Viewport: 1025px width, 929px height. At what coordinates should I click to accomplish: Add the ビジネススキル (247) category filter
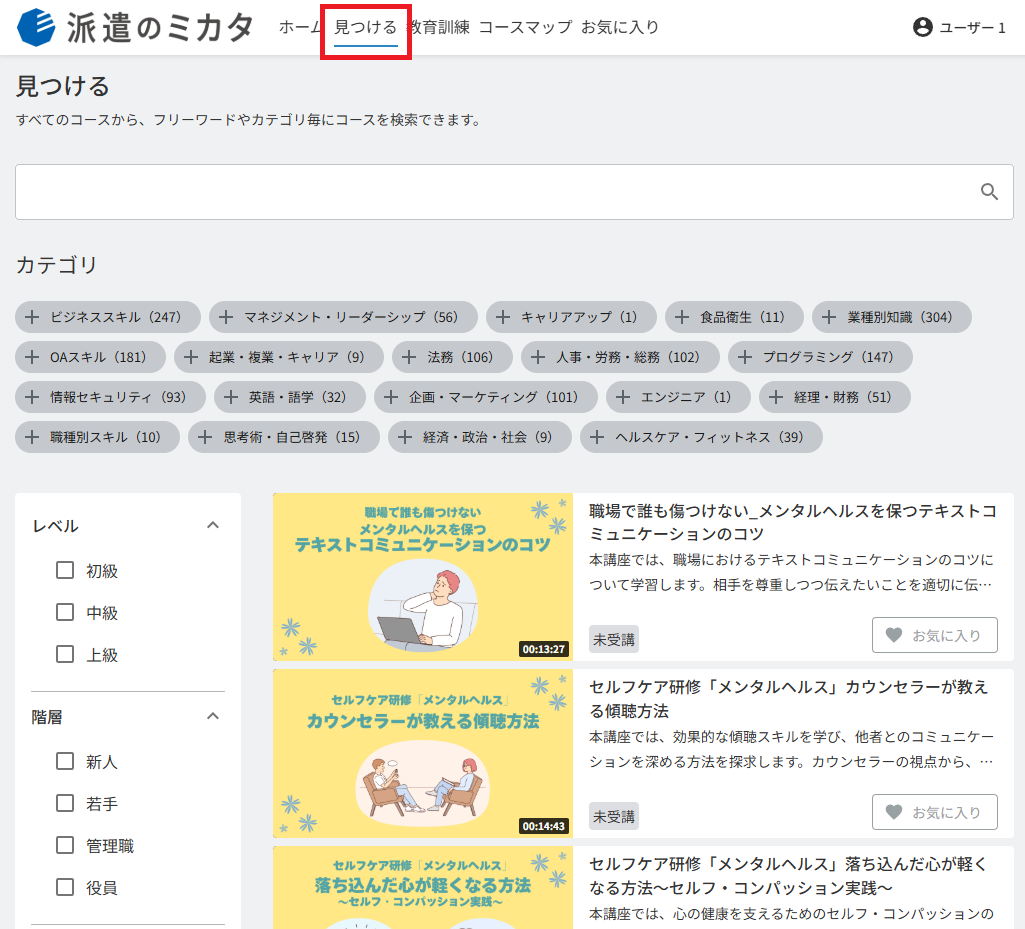tap(108, 317)
